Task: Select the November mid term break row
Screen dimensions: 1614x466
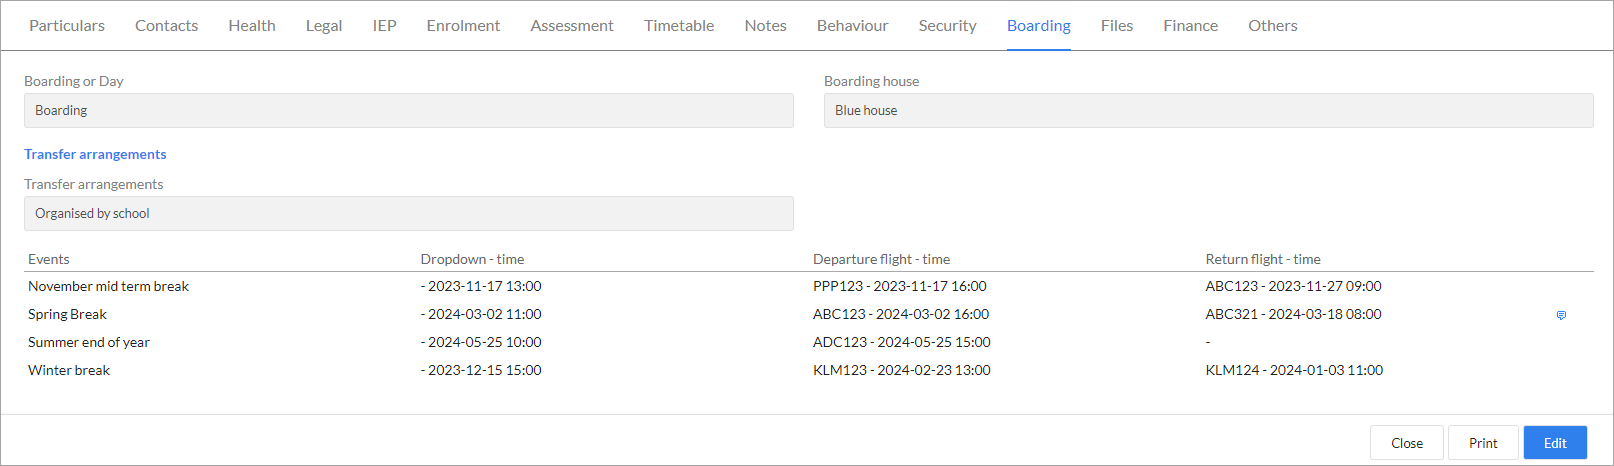Action: 809,286
